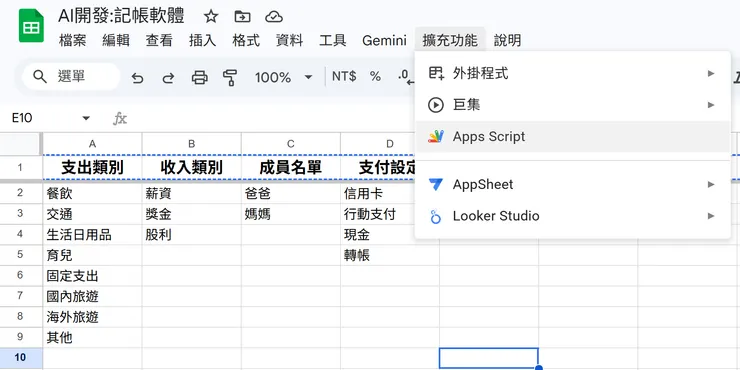Click the decrease decimal places button
This screenshot has width=740, height=370.
pyautogui.click(x=405, y=77)
